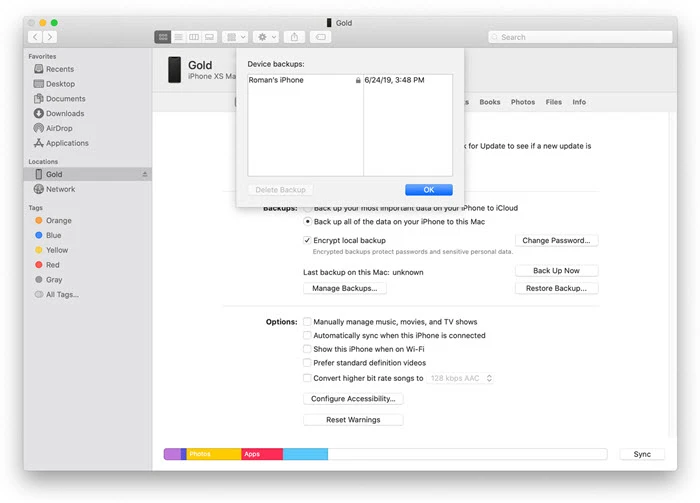The image size is (700, 503).
Task: Click the Edit Tags toolbar icon
Action: 321,37
